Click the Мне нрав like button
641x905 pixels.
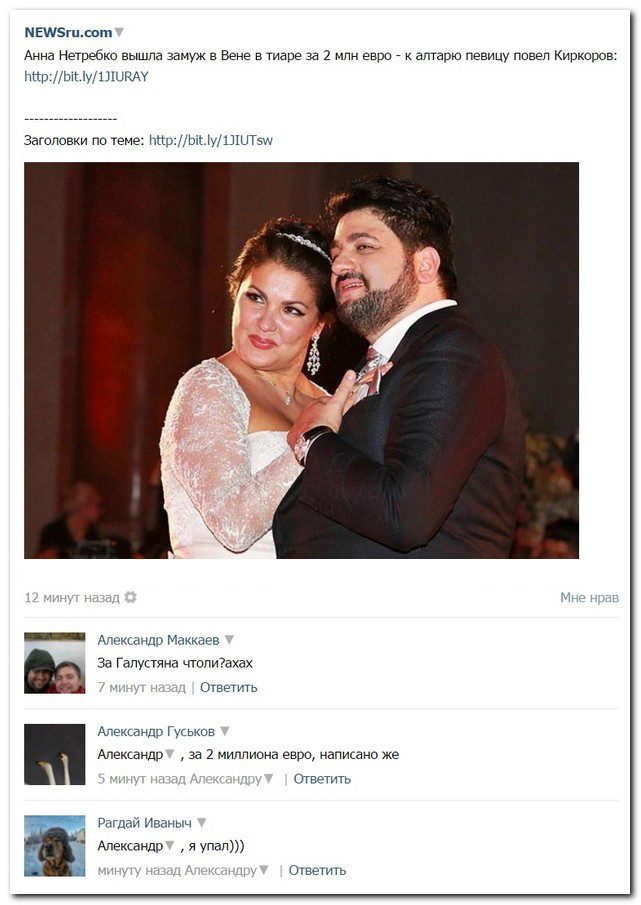coord(589,598)
